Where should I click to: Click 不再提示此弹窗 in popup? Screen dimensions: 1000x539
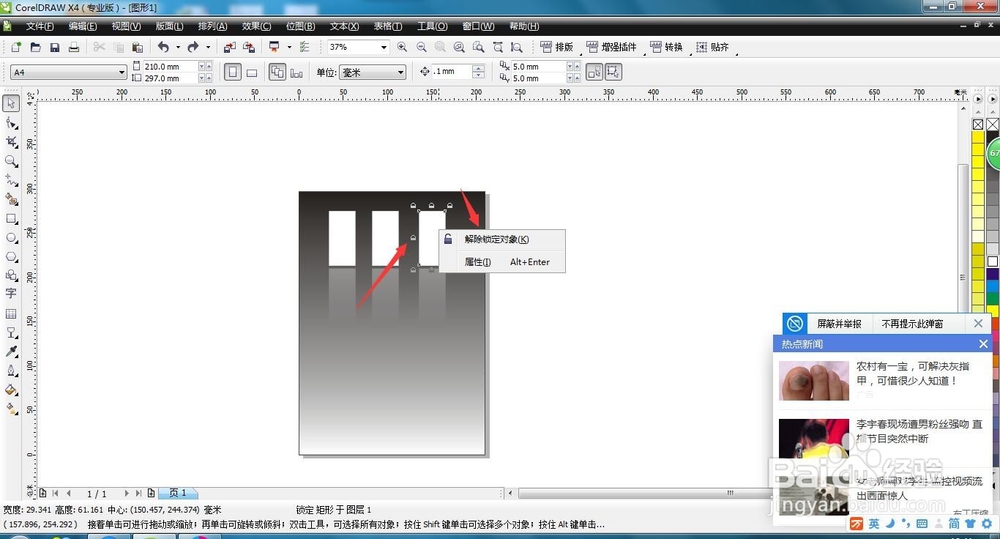912,324
